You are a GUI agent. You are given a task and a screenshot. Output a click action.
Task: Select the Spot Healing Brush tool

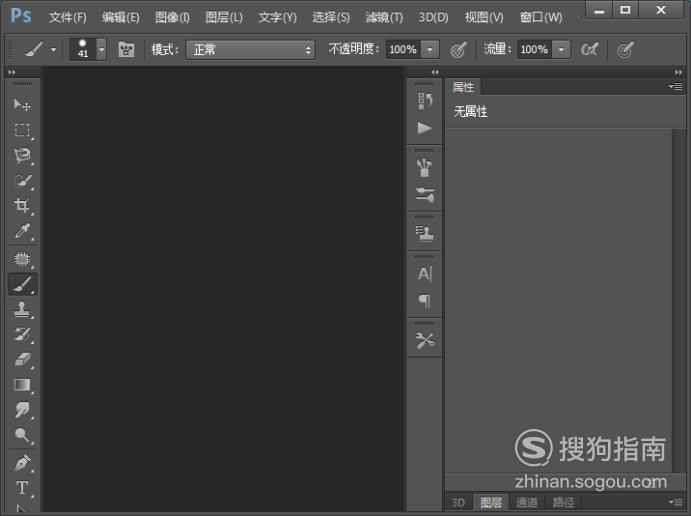click(x=22, y=259)
